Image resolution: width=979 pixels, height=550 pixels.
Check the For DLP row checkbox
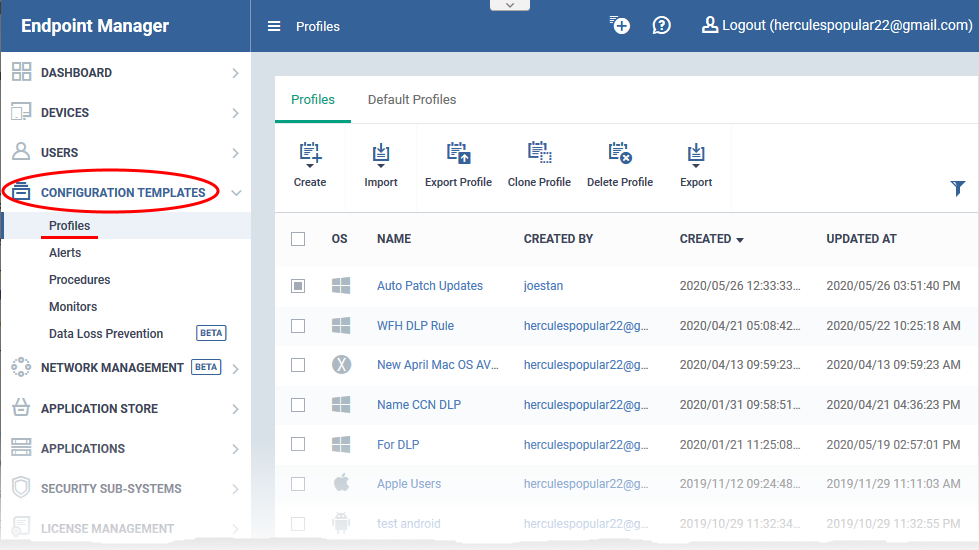coord(298,444)
